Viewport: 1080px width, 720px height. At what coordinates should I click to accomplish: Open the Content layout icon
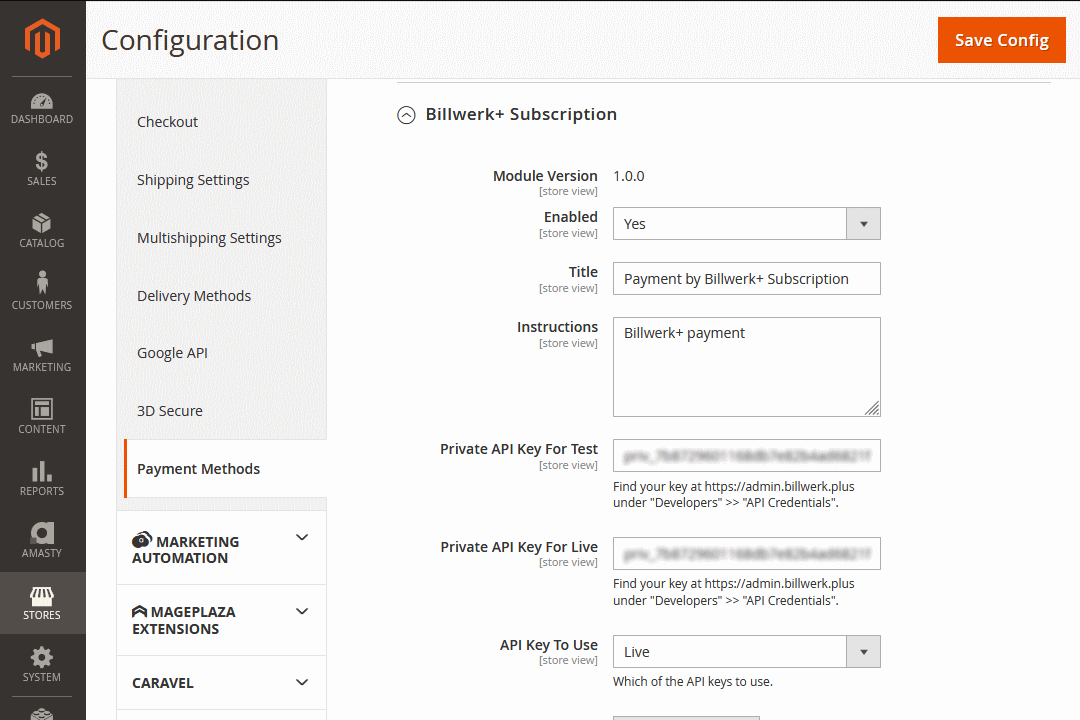[42, 409]
